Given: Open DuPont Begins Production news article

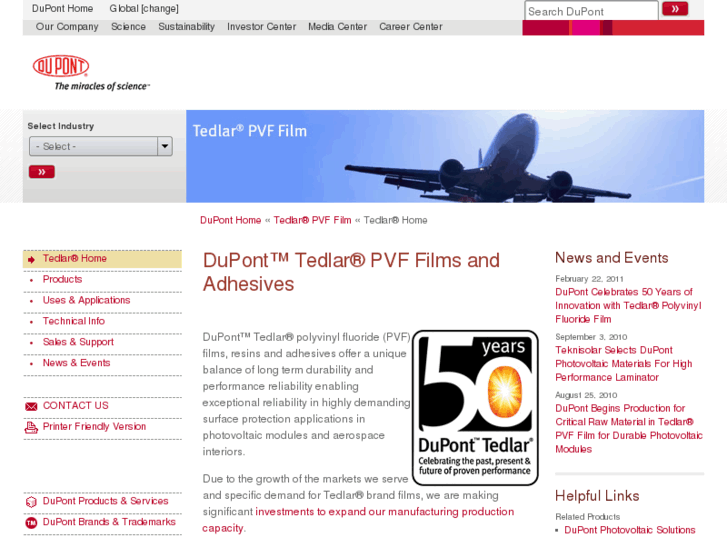Looking at the screenshot, I should coord(629,429).
